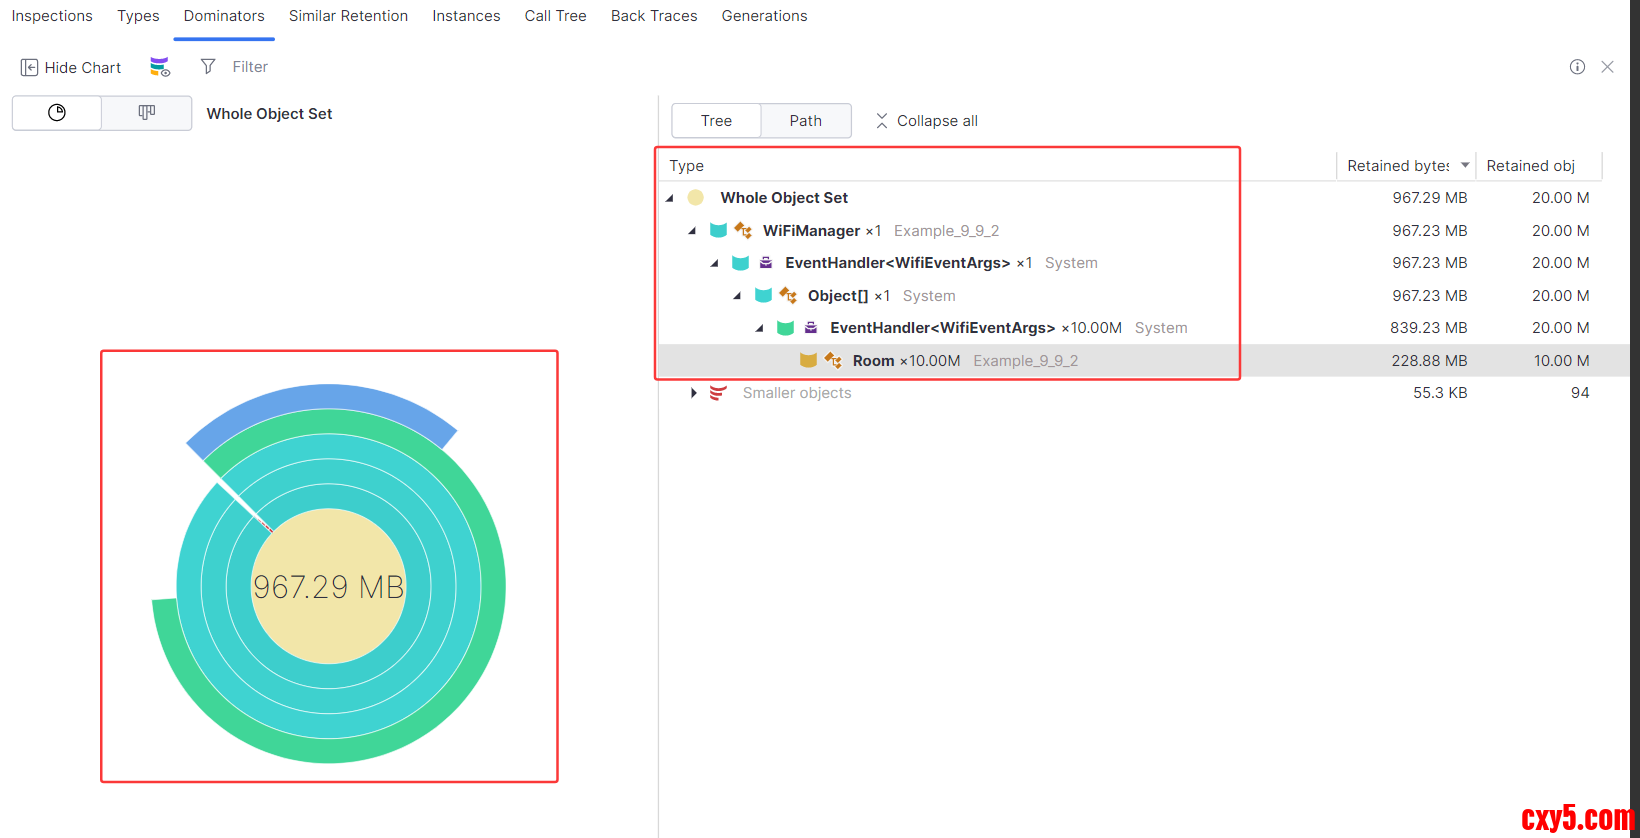
Task: Click the Collapse all icon
Action: point(881,121)
